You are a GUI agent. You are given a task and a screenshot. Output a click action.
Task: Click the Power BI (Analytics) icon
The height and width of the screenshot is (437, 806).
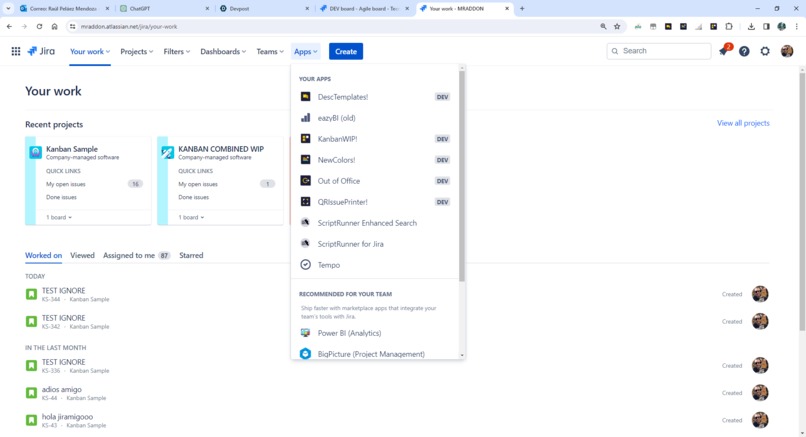point(305,333)
